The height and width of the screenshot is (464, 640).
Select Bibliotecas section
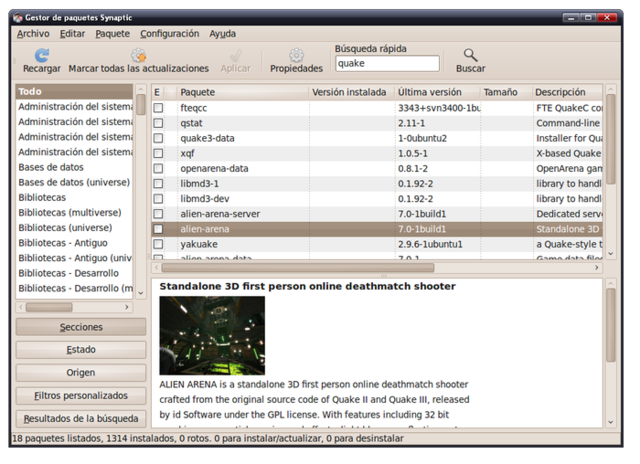pyautogui.click(x=74, y=198)
